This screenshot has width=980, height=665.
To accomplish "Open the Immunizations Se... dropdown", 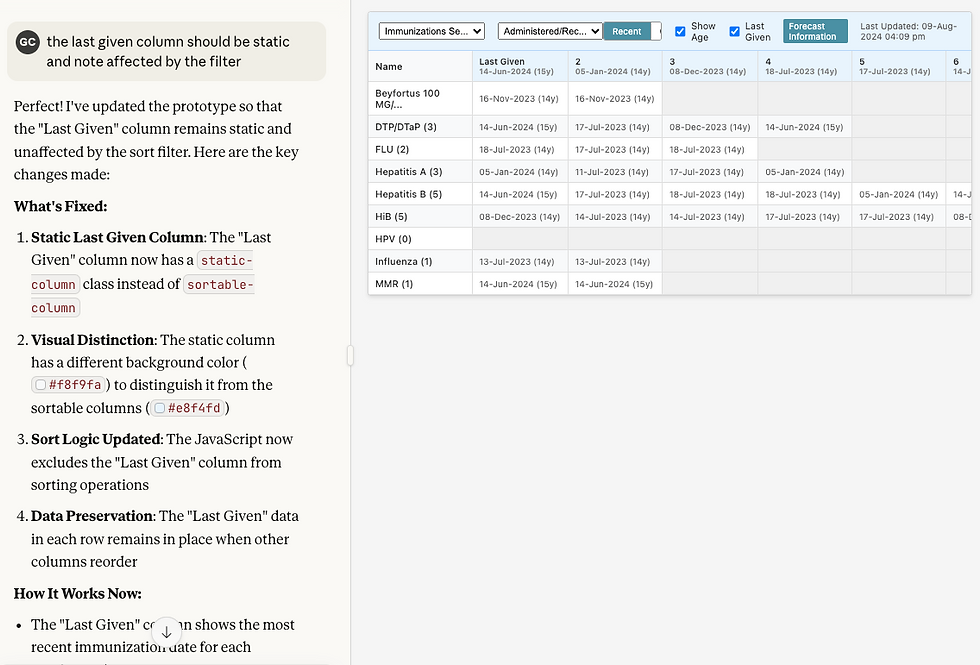I will point(431,31).
